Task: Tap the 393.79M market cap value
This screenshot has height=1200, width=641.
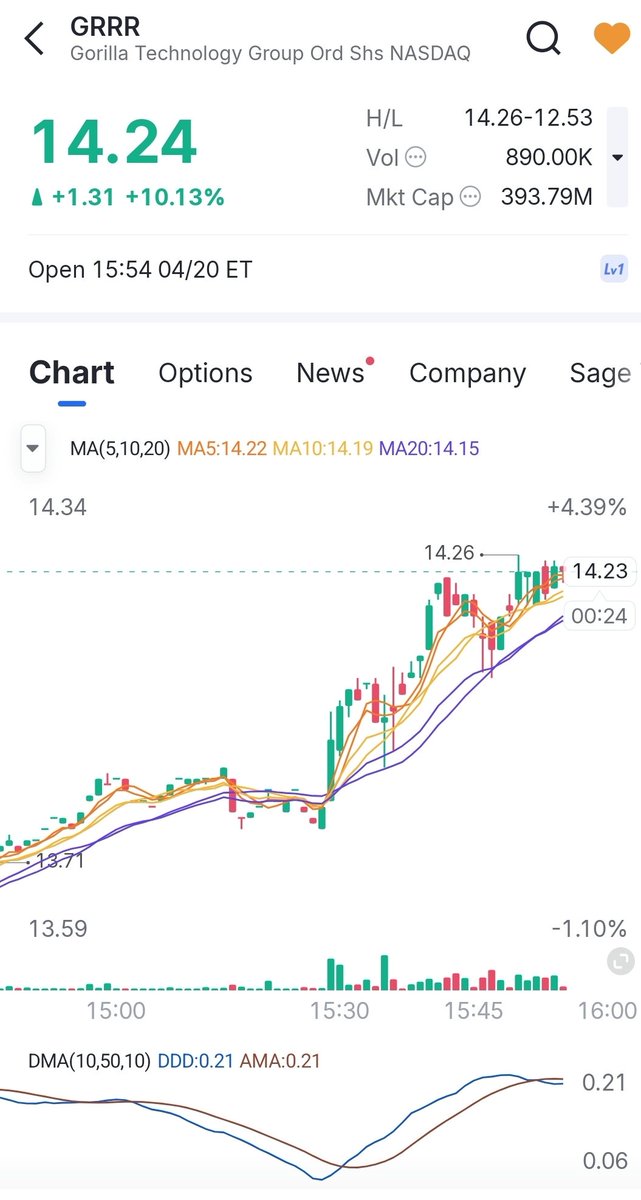Action: coord(547,197)
